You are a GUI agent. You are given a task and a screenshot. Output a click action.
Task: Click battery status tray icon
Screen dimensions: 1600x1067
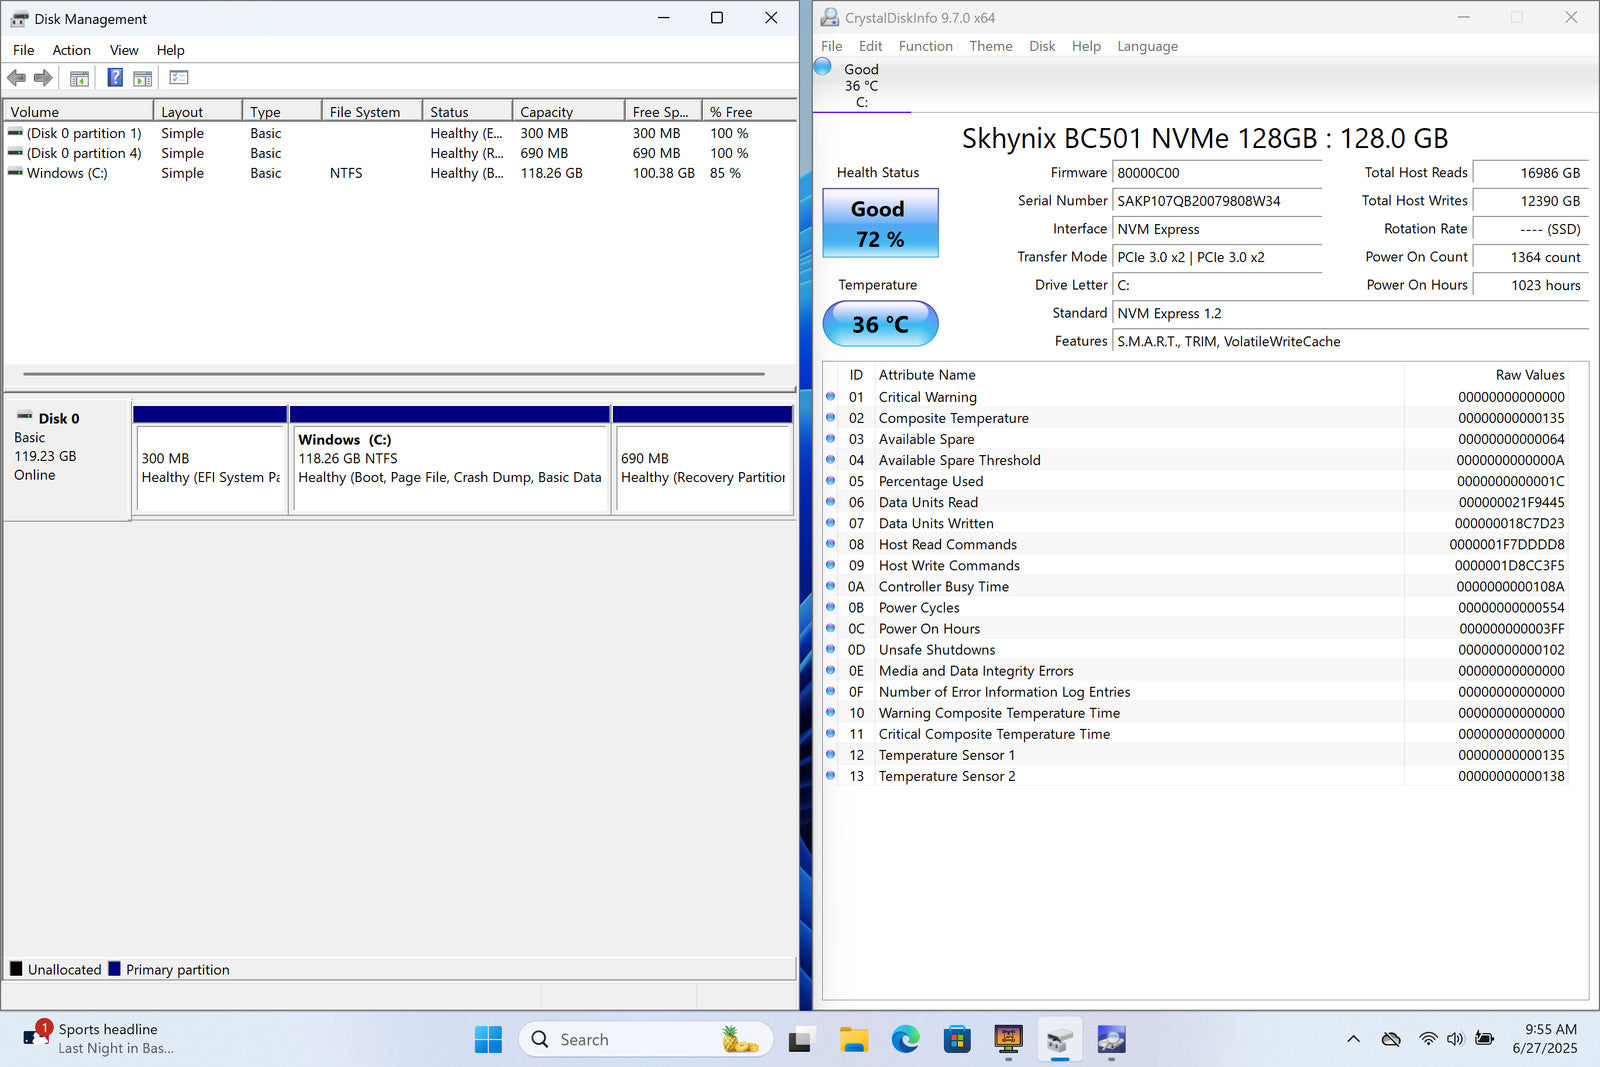pyautogui.click(x=1485, y=1039)
